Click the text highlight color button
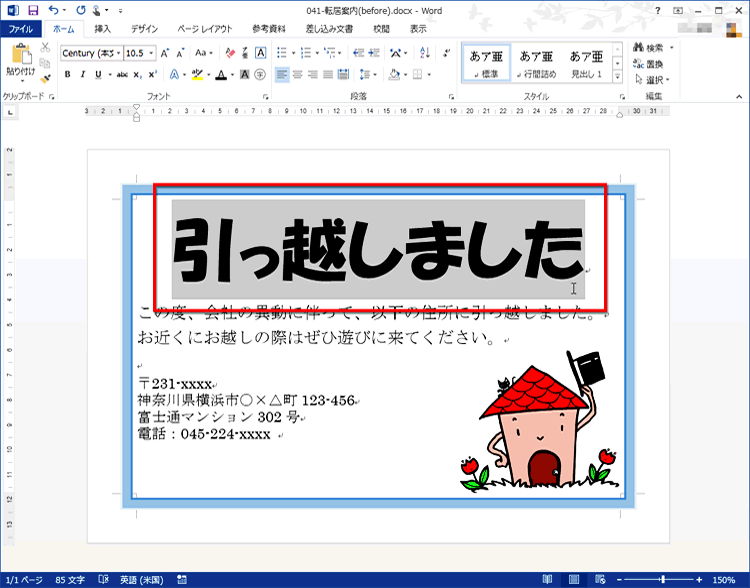 click(x=197, y=75)
